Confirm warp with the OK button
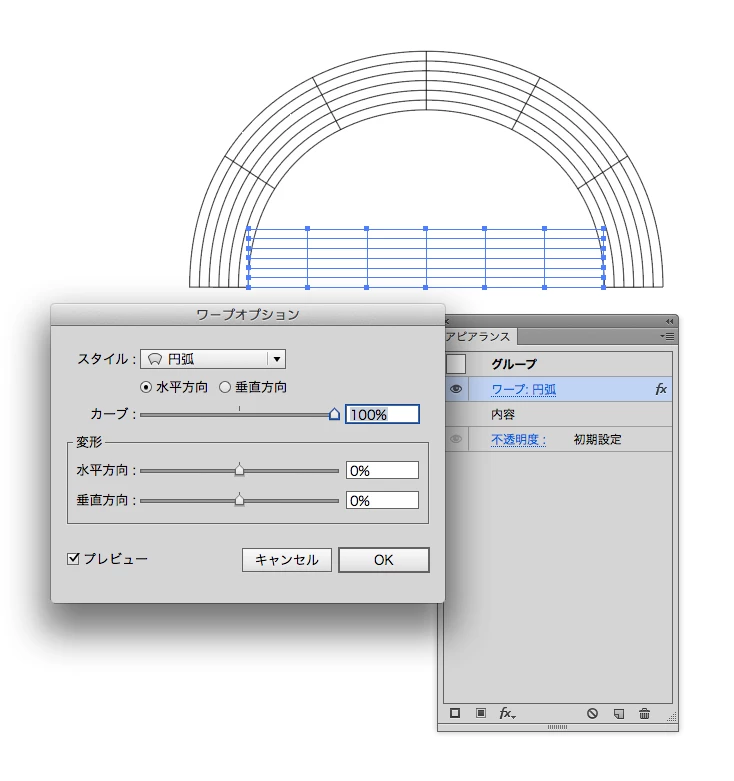The image size is (734, 781). tap(383, 560)
